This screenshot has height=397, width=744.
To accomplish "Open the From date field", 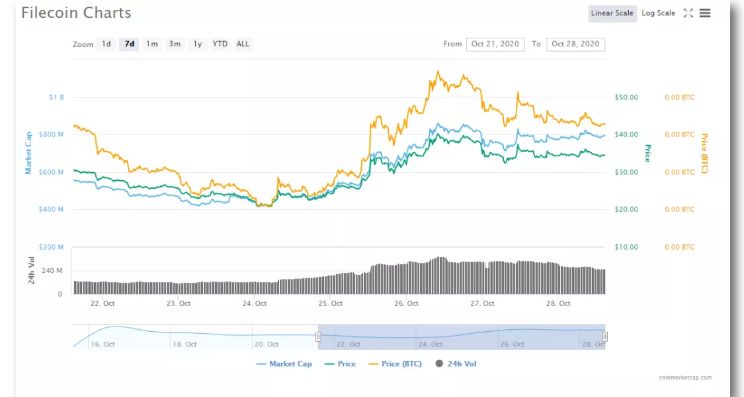I will click(495, 44).
